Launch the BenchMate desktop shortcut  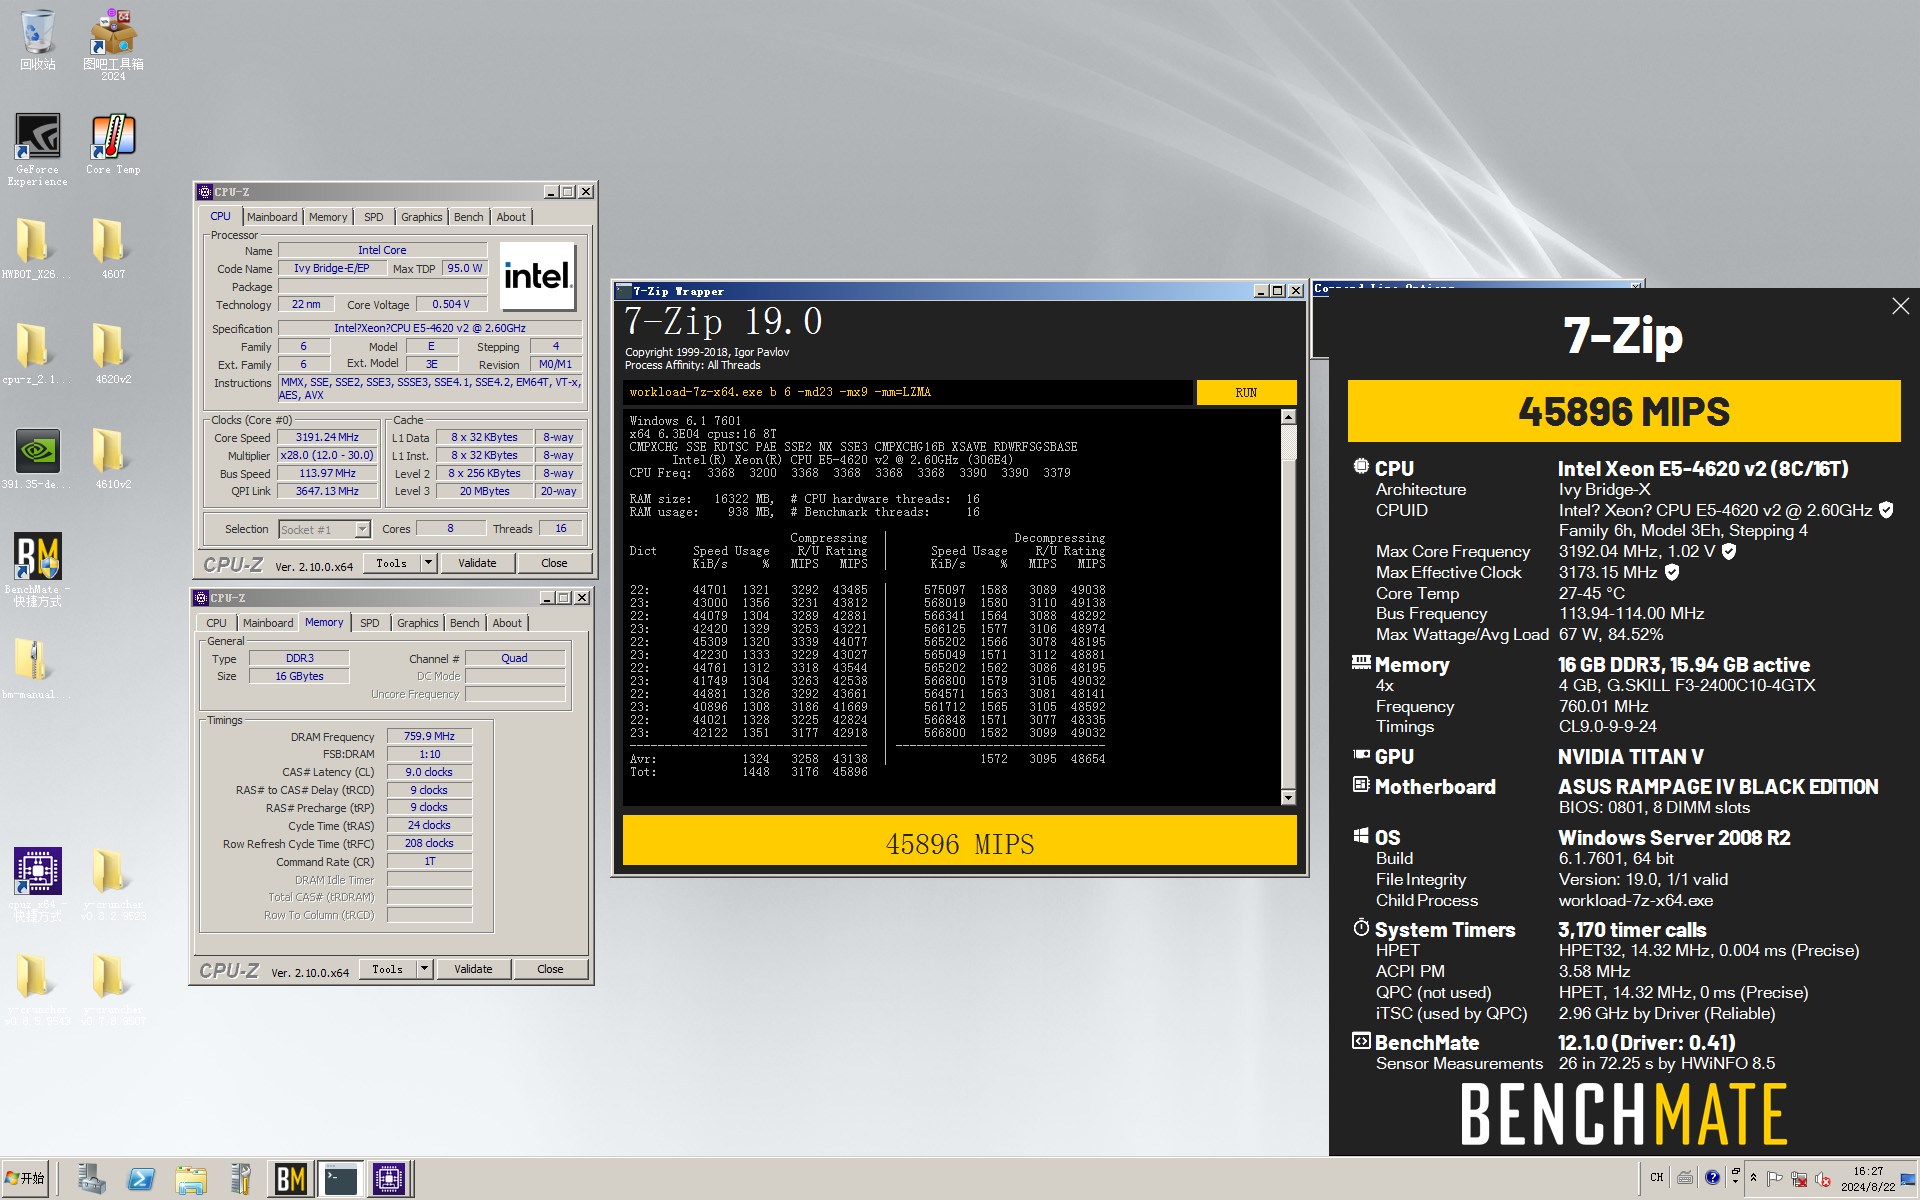[38, 568]
